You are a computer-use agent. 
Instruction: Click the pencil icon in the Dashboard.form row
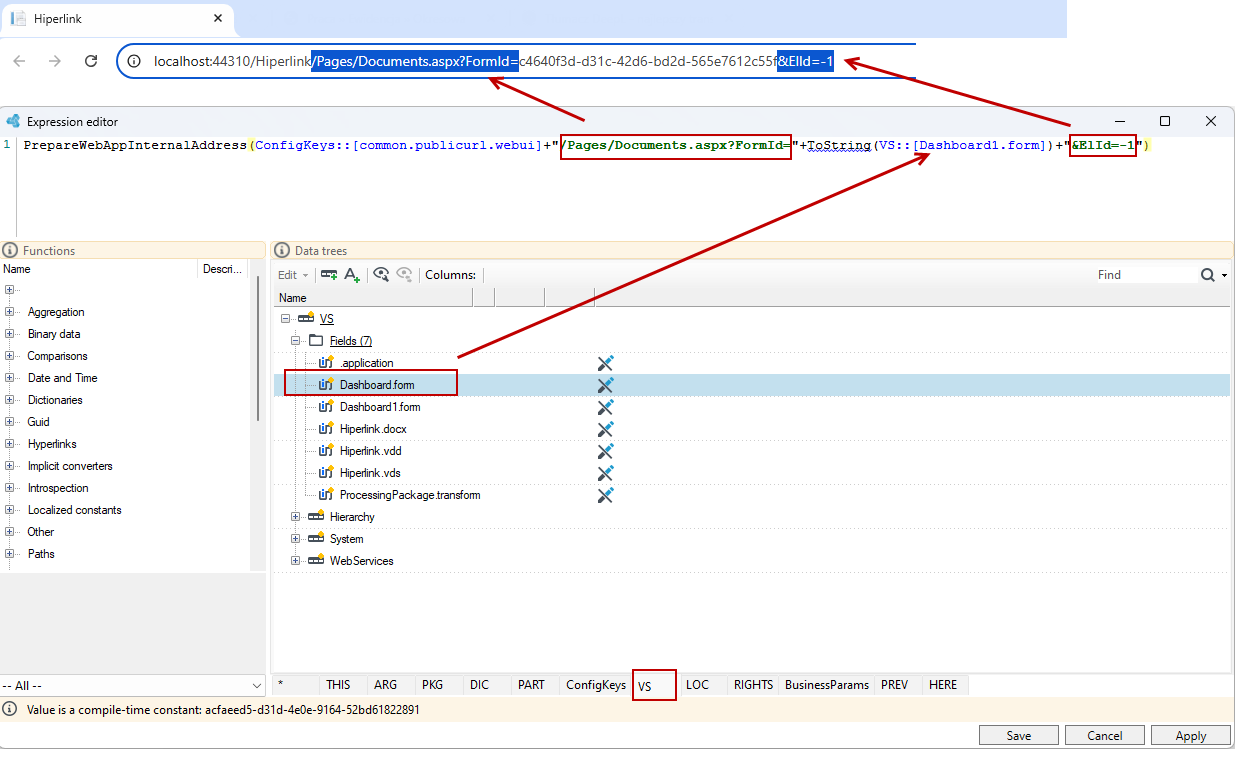tap(605, 385)
